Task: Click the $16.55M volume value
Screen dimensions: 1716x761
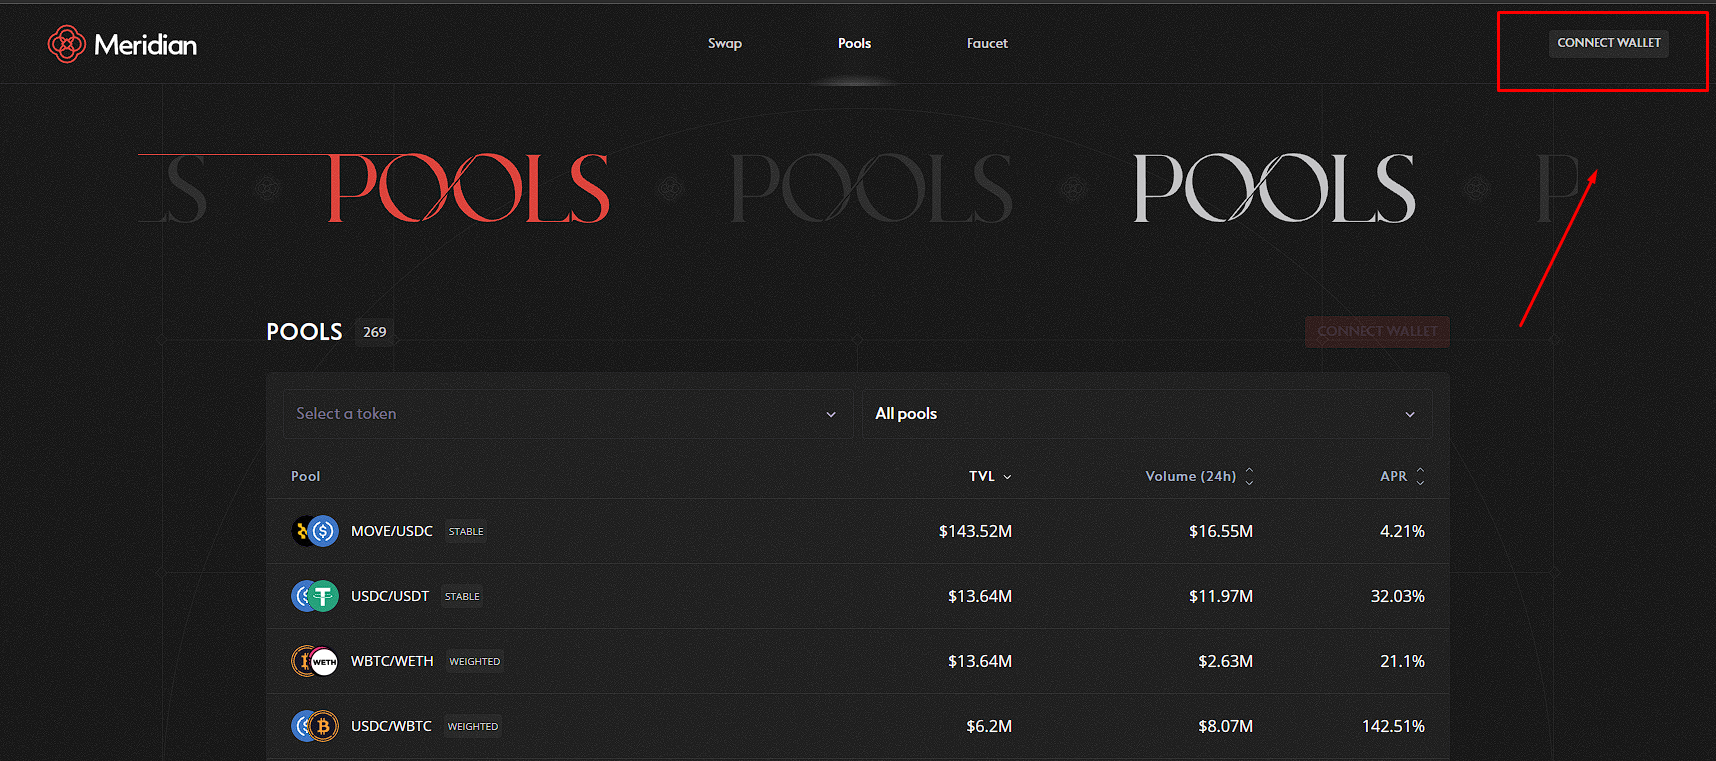Action: (1221, 531)
